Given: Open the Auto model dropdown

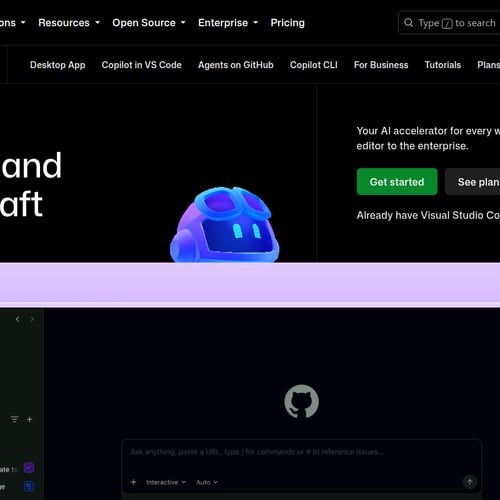Looking at the screenshot, I should coord(207,482).
